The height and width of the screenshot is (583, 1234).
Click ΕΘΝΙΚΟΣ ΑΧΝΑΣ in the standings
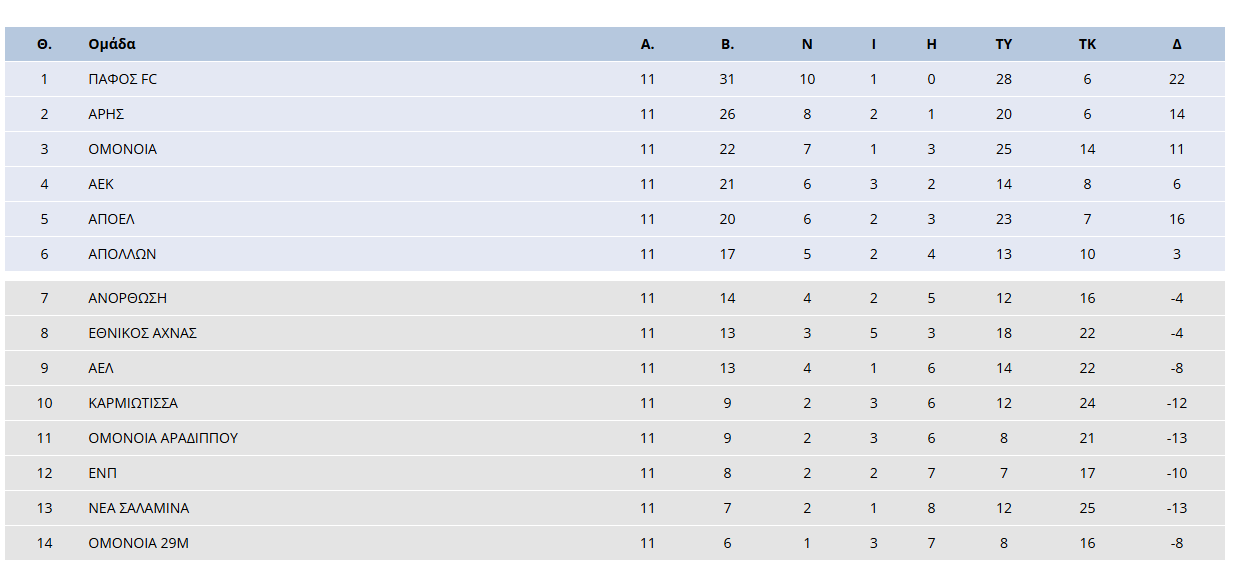[x=142, y=333]
